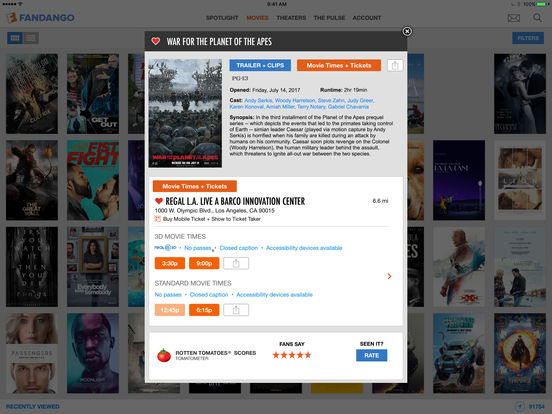
Task: Tap top Movie Times + Tickets button
Action: (x=339, y=65)
